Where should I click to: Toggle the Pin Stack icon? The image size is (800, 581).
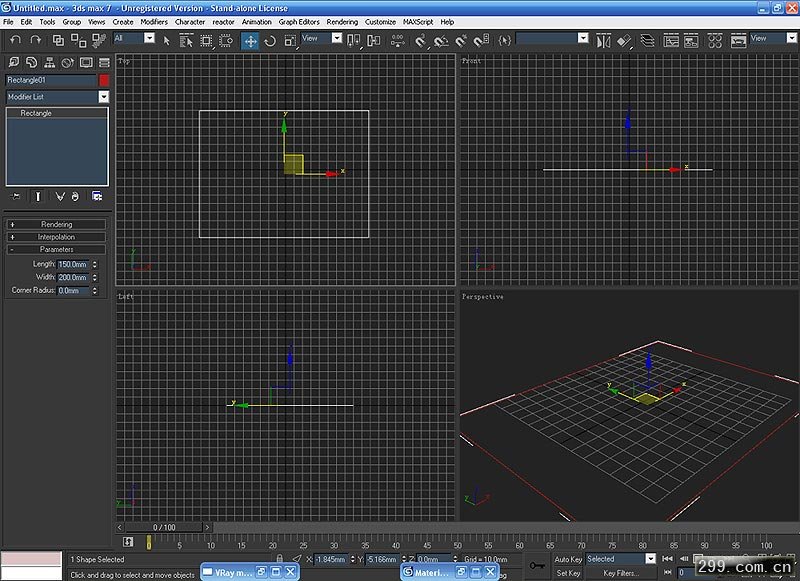coord(16,196)
